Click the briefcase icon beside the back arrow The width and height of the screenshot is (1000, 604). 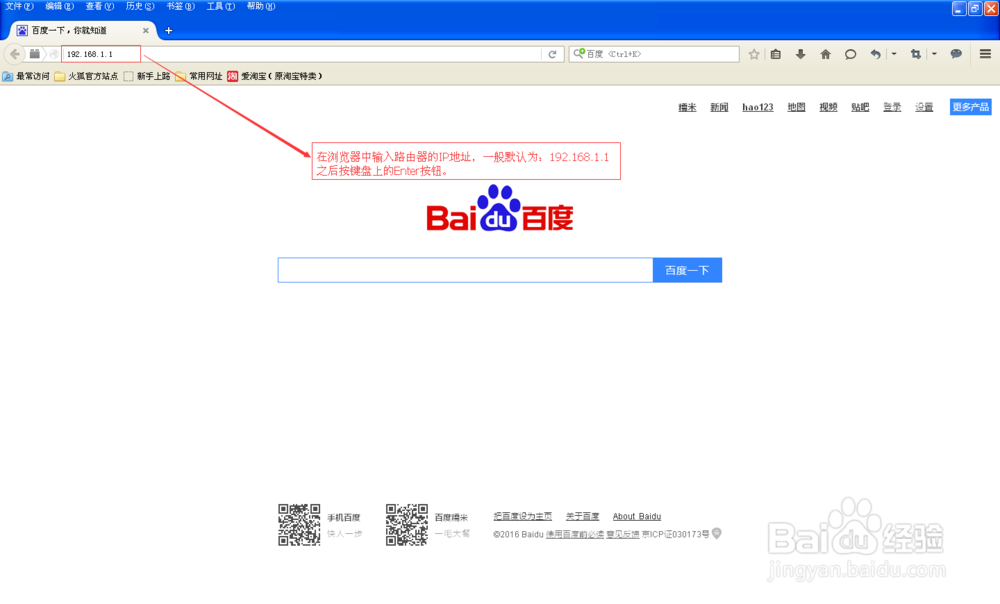[35, 54]
